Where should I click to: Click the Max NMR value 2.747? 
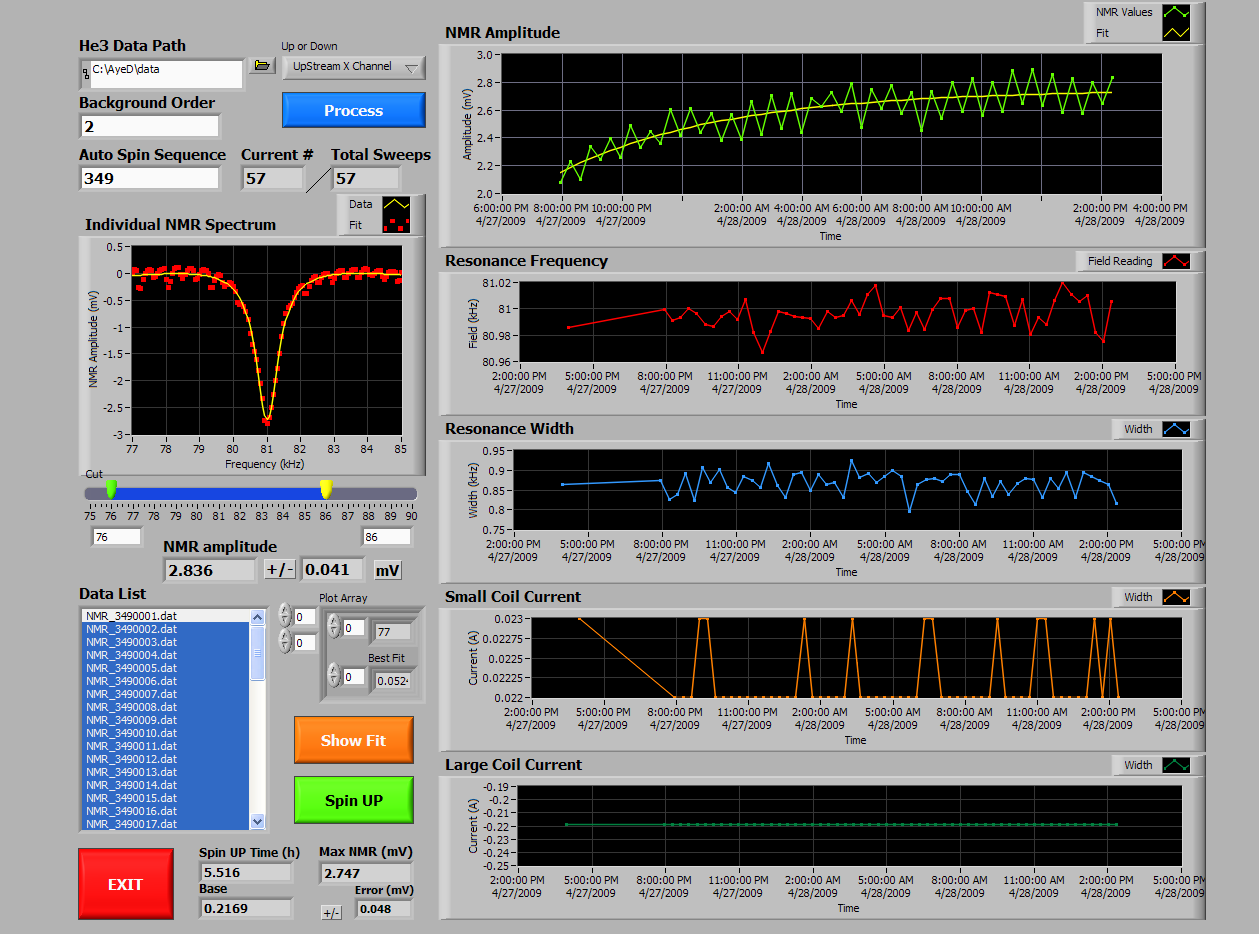click(x=366, y=873)
